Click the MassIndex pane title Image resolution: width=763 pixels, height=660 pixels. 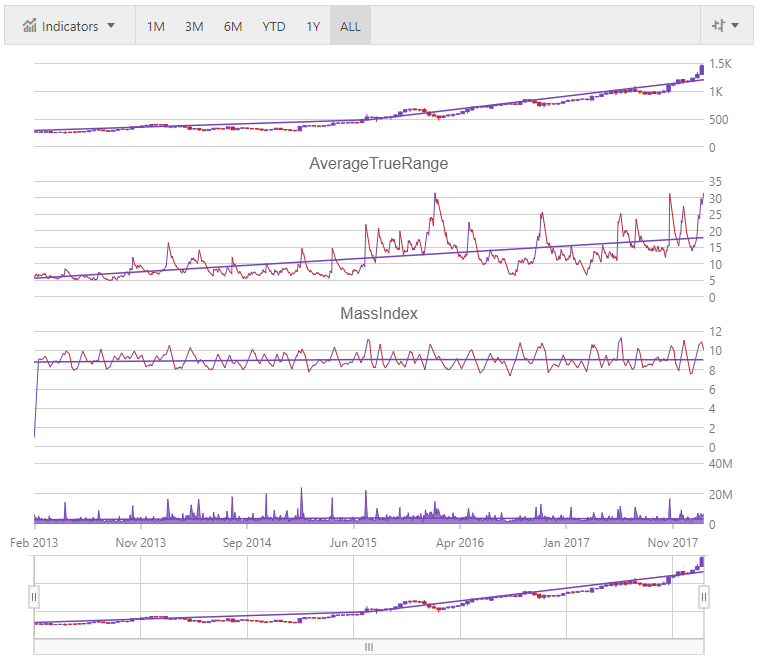[x=378, y=313]
